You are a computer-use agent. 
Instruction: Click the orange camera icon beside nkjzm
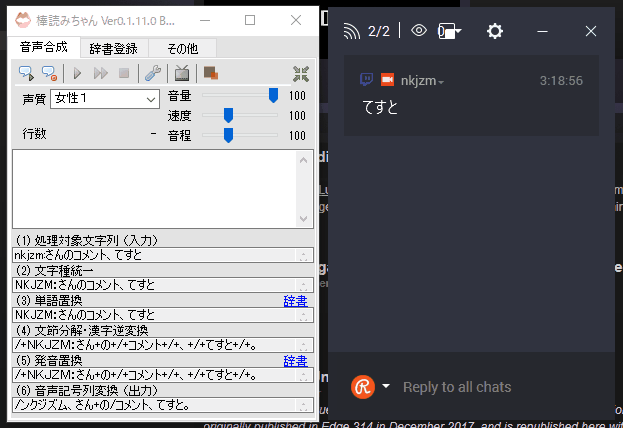(x=387, y=80)
